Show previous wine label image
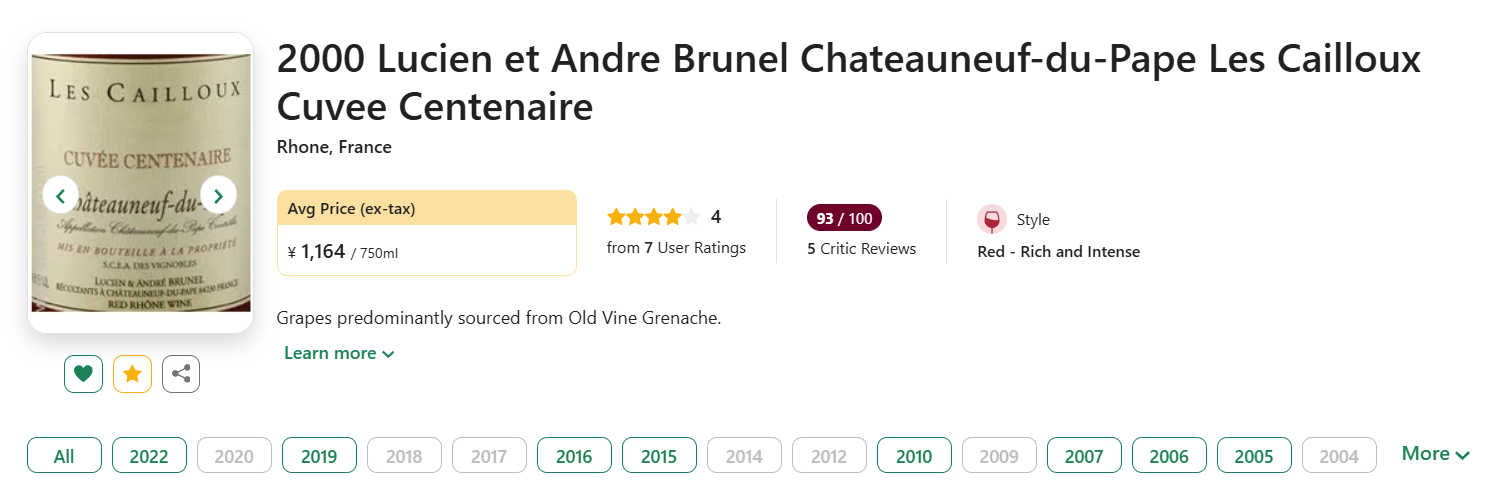The width and height of the screenshot is (1486, 488). click(x=61, y=194)
